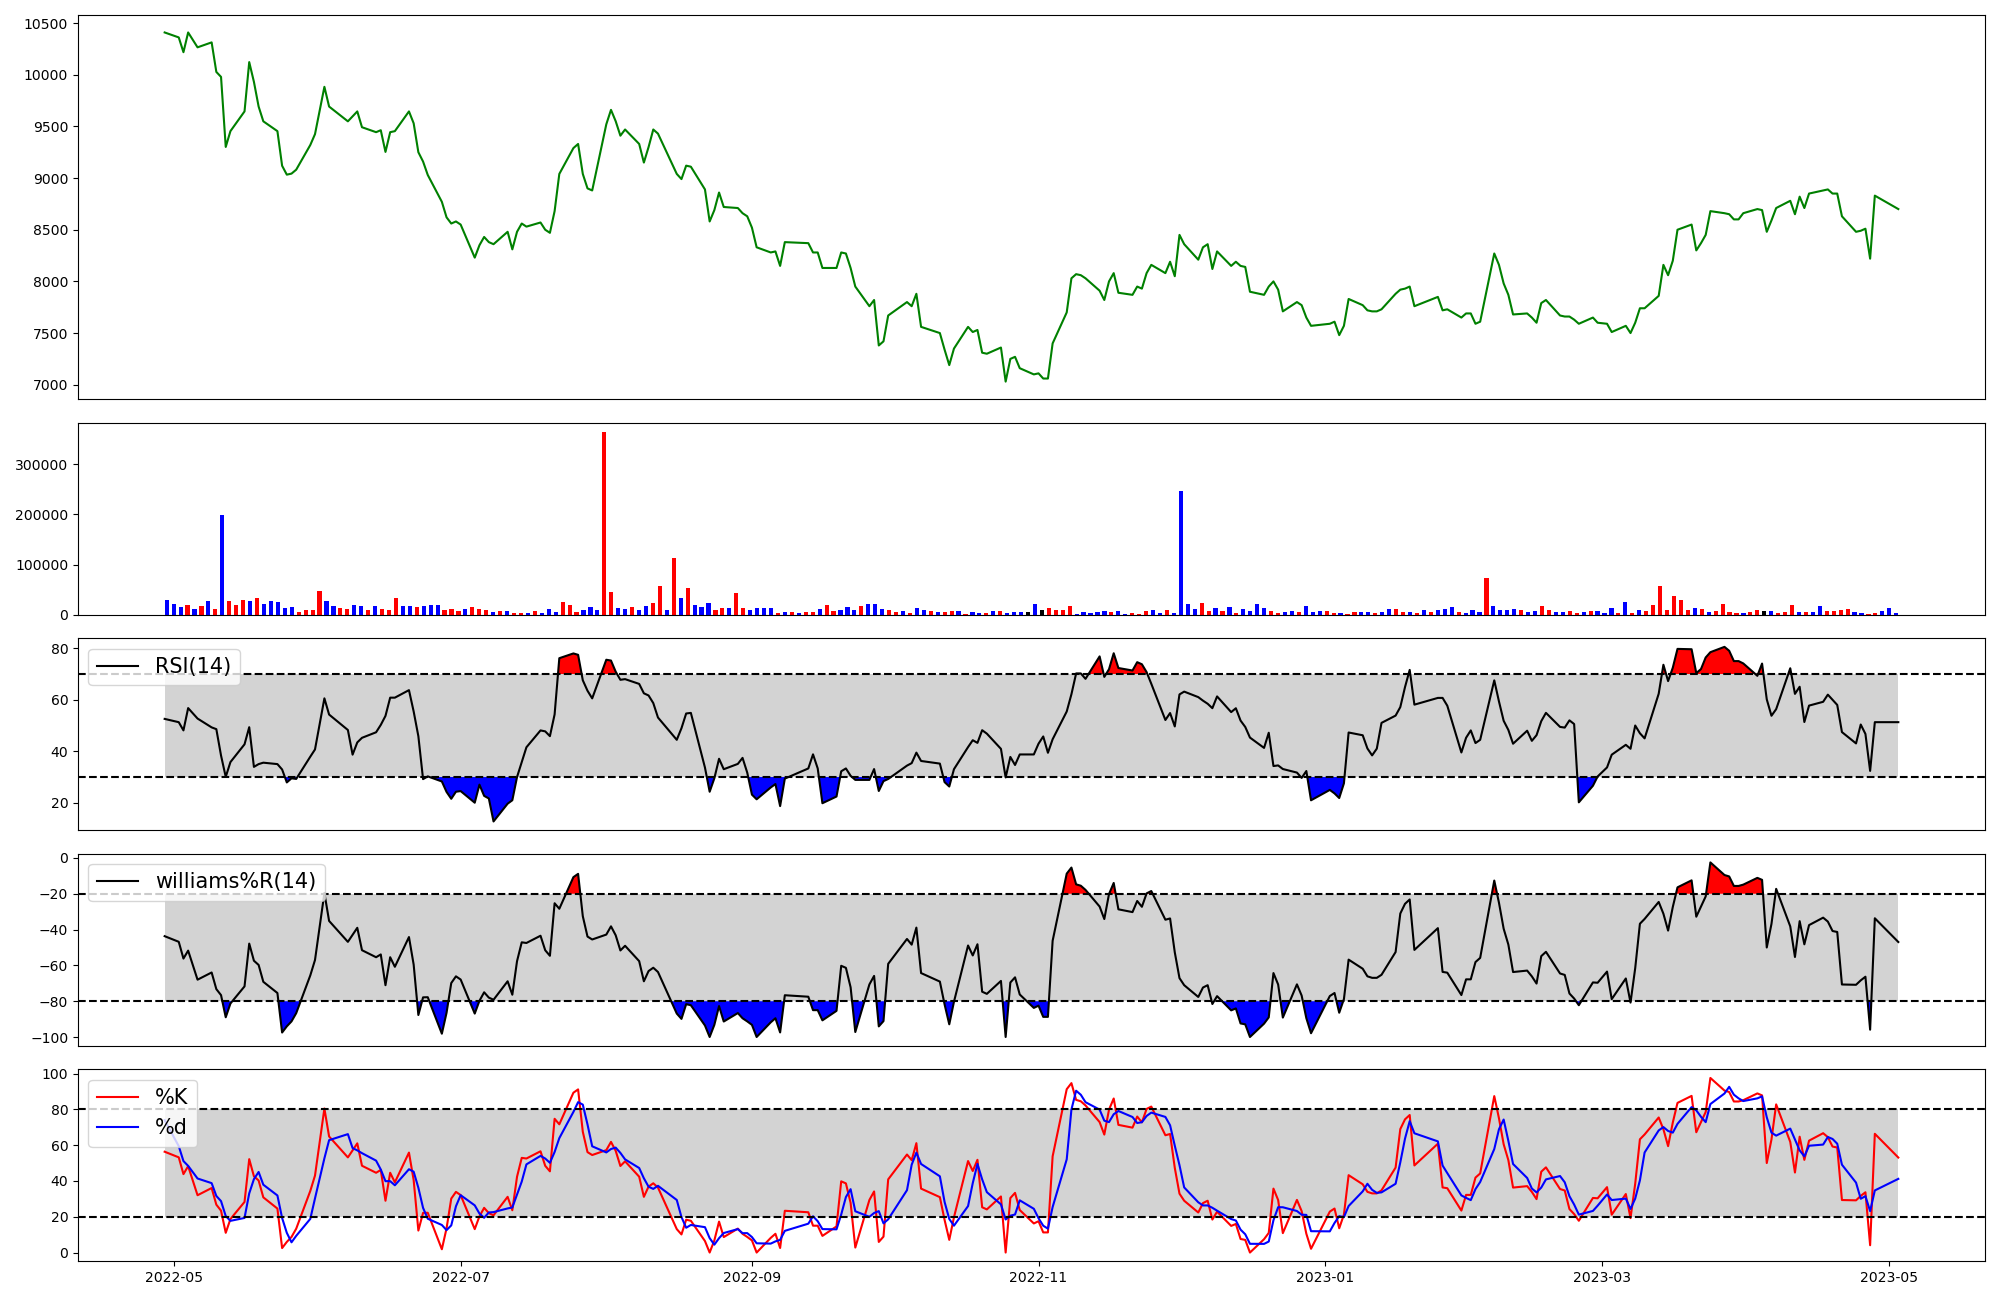2000x1300 pixels.
Task: Click the tallest blue volume bar
Action: point(1181,552)
